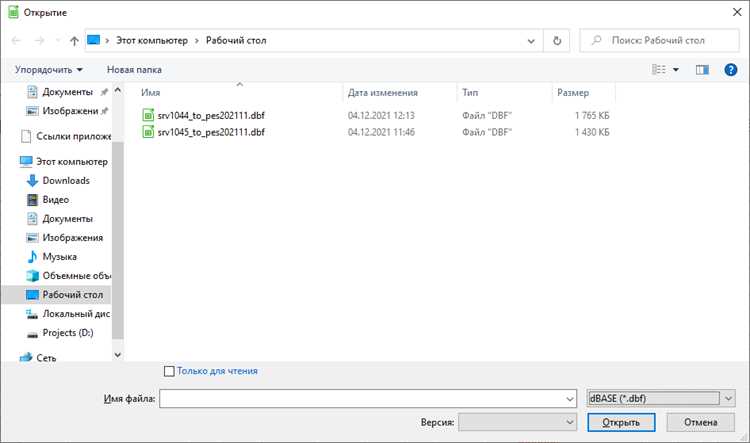Sort files by Дата изменения column

[383, 93]
